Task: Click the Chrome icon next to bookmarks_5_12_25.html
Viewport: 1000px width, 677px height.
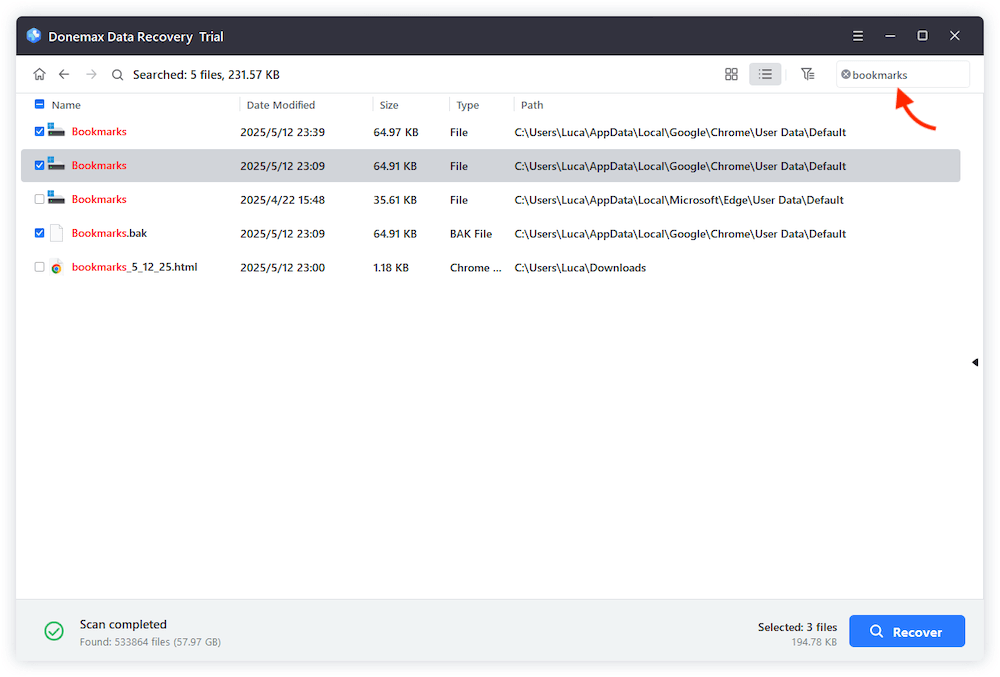Action: [56, 267]
